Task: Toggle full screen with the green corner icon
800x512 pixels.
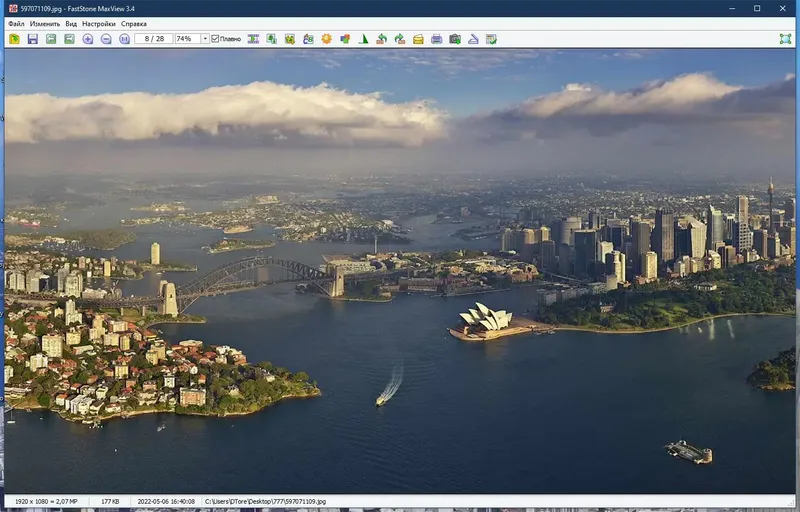Action: pyautogui.click(x=785, y=39)
